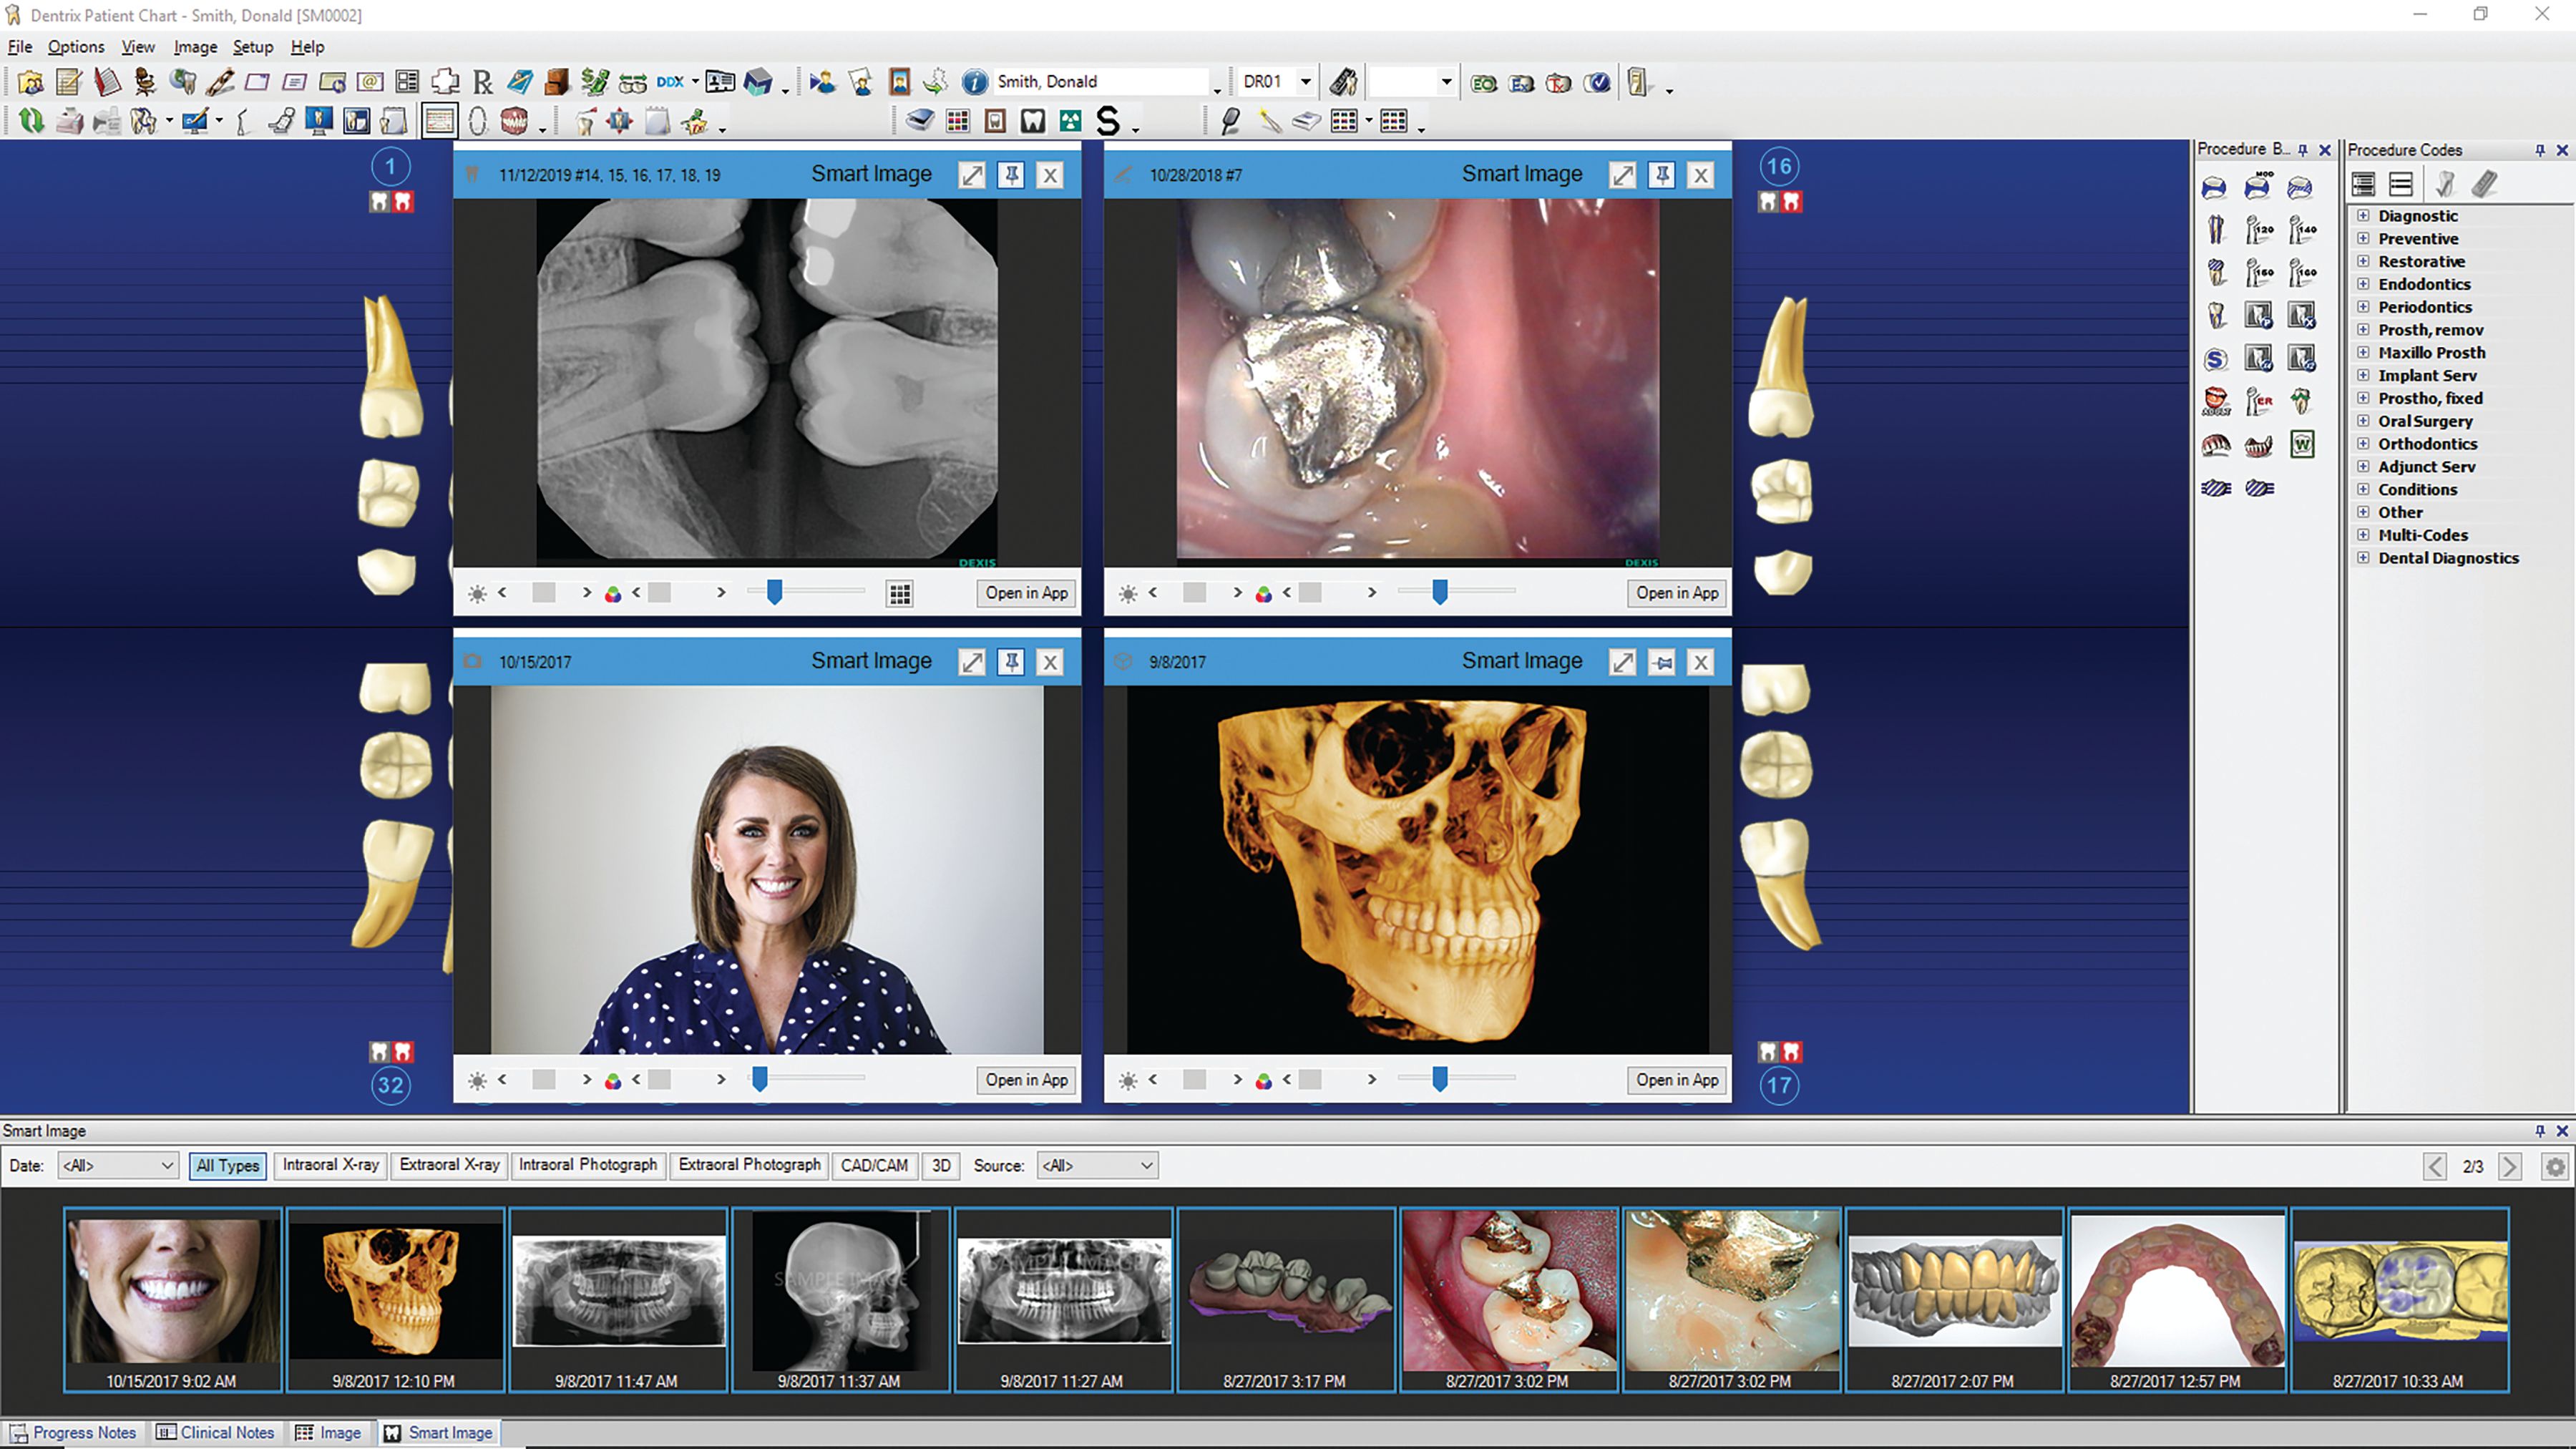Open the Date filter dropdown
Image resolution: width=2576 pixels, height=1449 pixels.
118,1165
